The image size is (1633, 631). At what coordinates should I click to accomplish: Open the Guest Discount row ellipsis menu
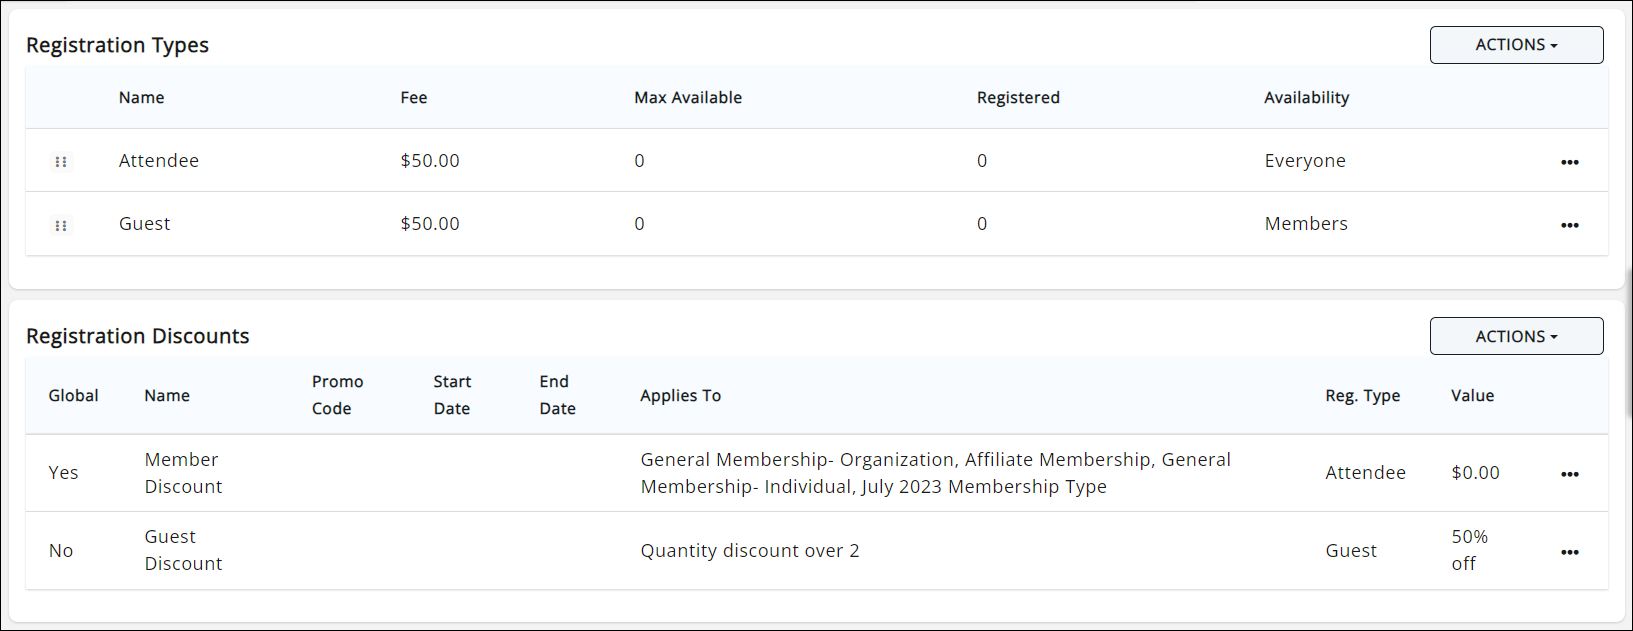pos(1569,552)
